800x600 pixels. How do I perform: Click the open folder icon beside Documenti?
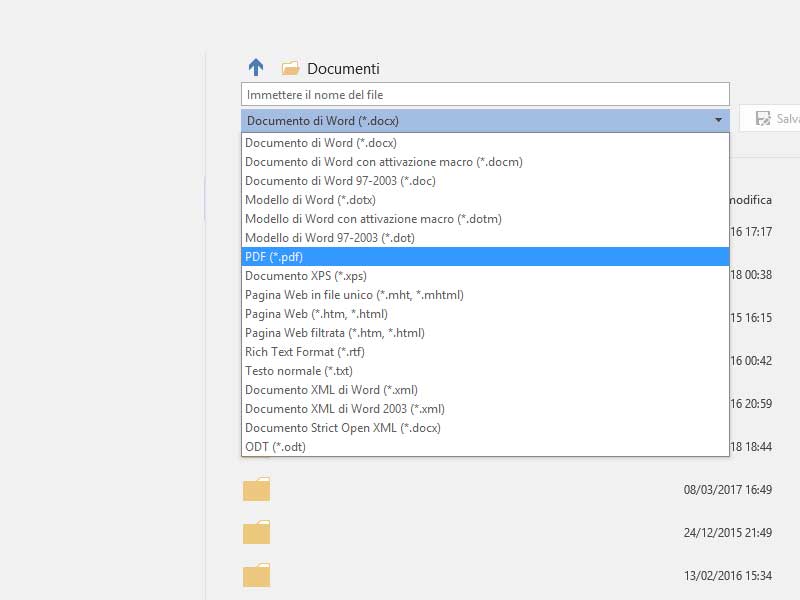tap(290, 68)
